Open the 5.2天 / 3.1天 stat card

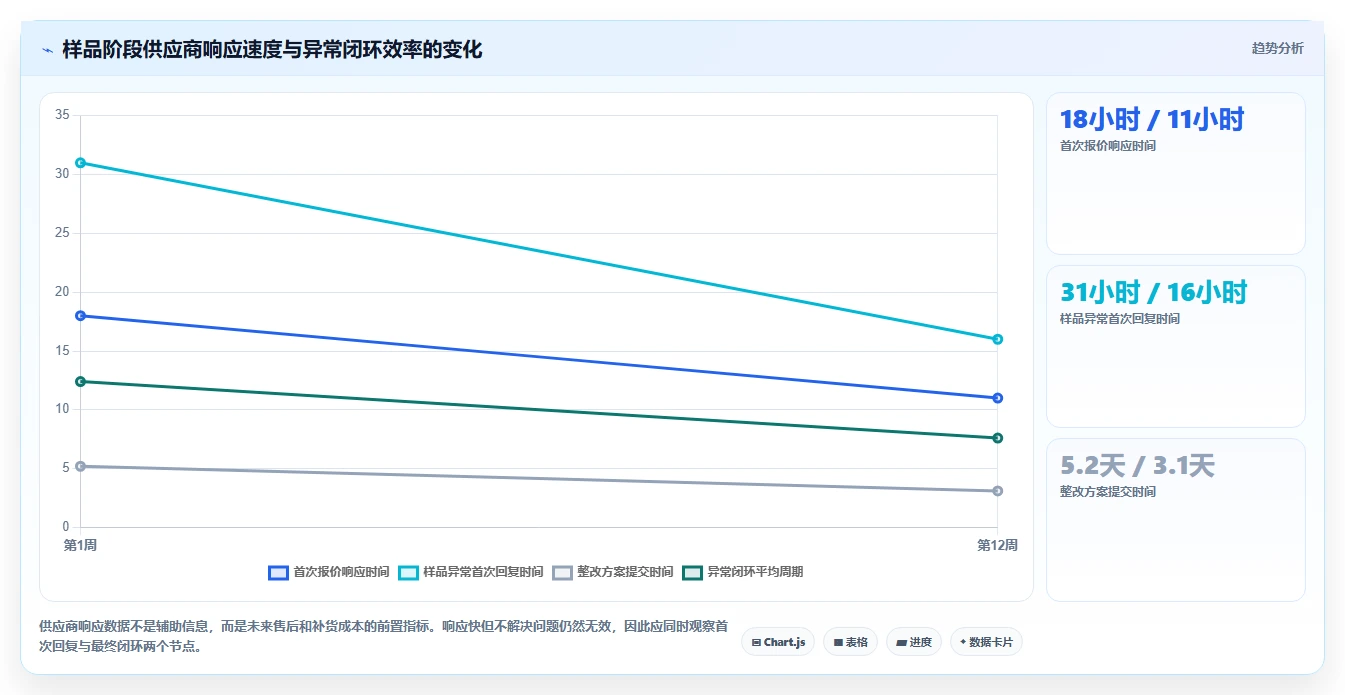click(x=1176, y=520)
